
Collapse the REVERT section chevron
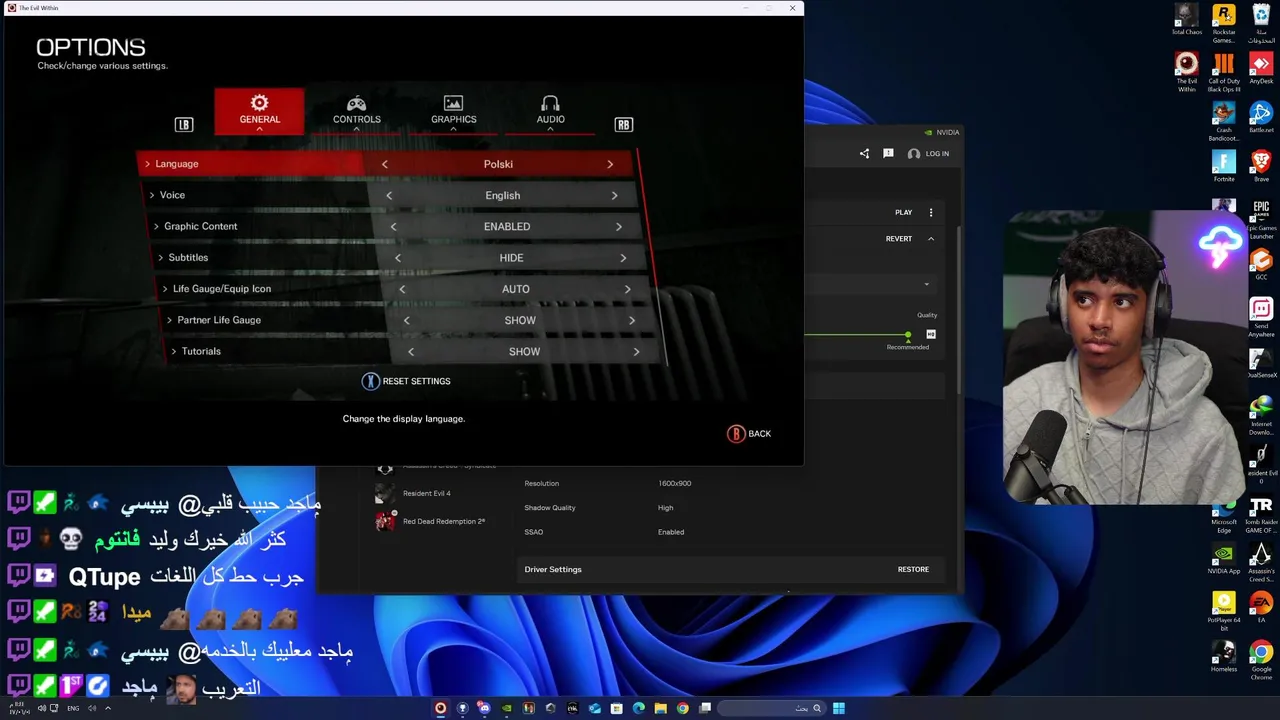(x=931, y=239)
